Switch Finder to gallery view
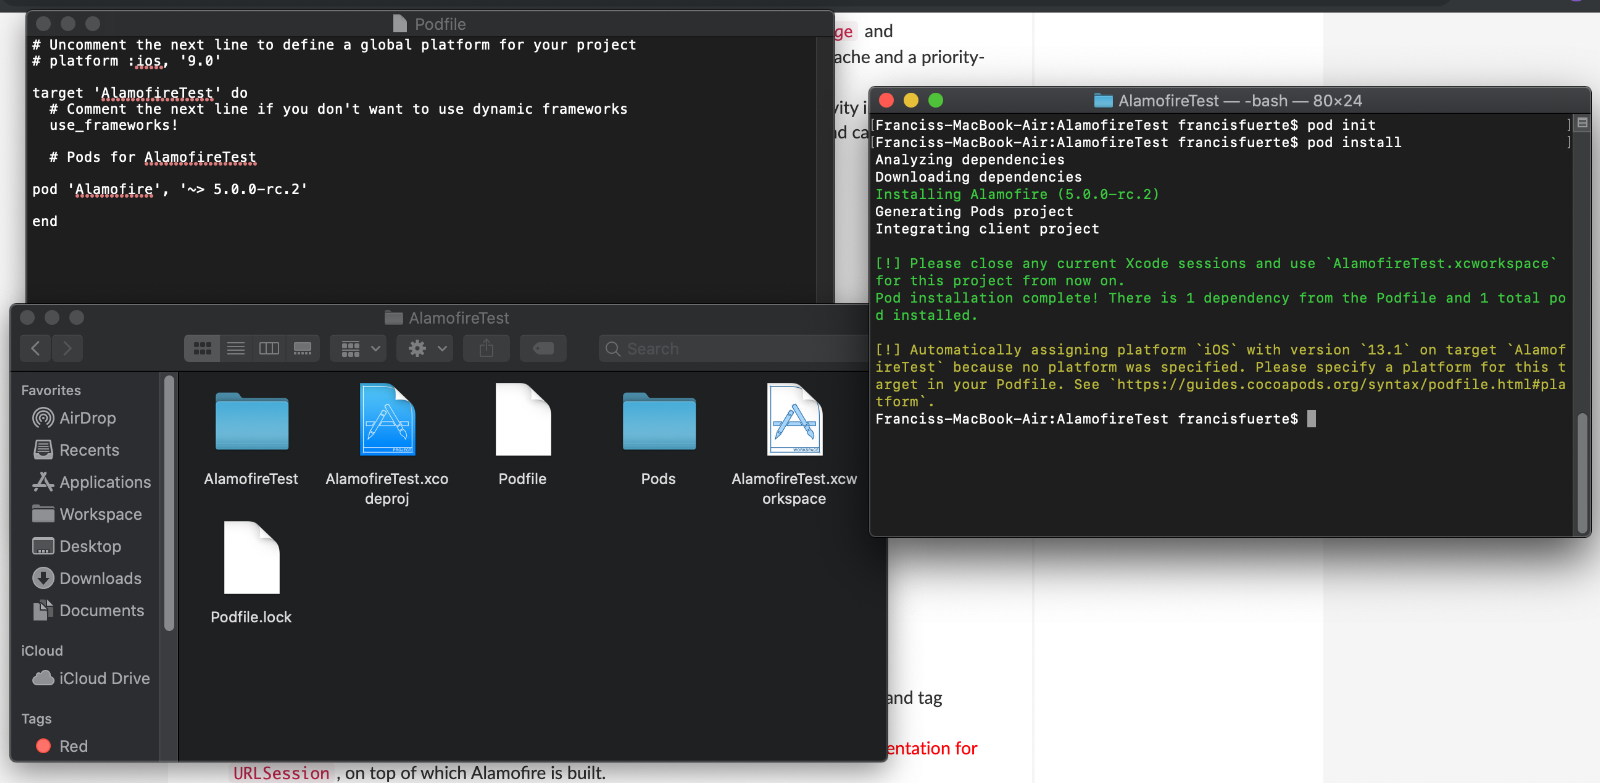This screenshot has width=1600, height=783. pos(302,348)
